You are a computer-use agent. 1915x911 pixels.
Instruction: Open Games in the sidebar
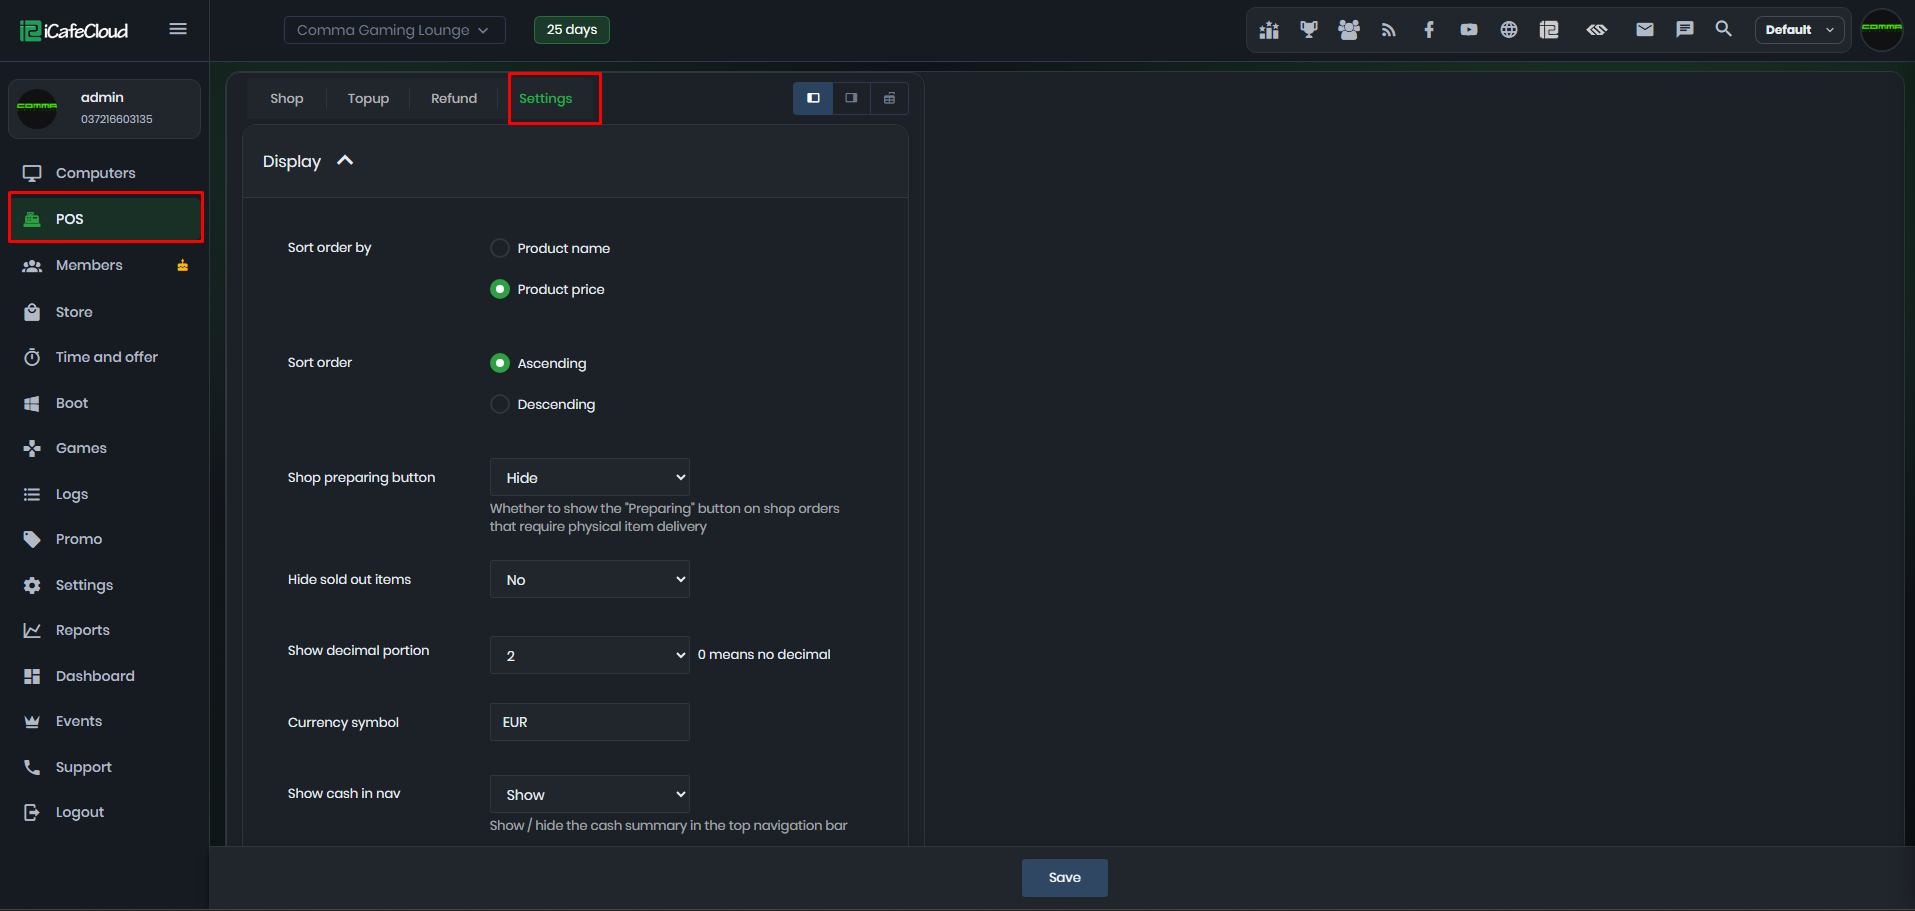[105, 448]
